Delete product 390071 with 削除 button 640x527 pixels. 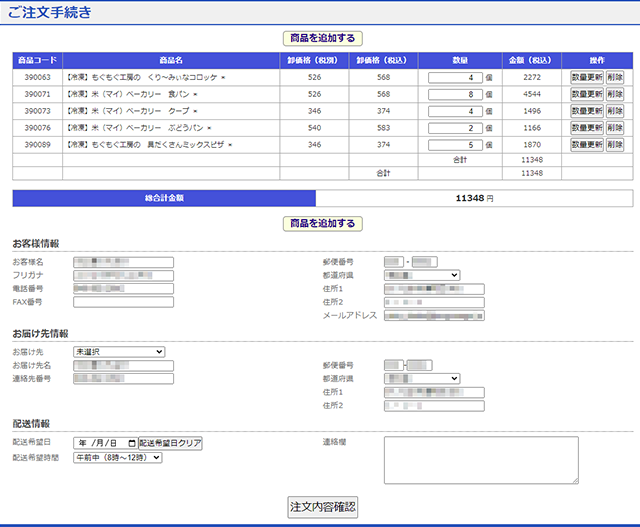[614, 94]
